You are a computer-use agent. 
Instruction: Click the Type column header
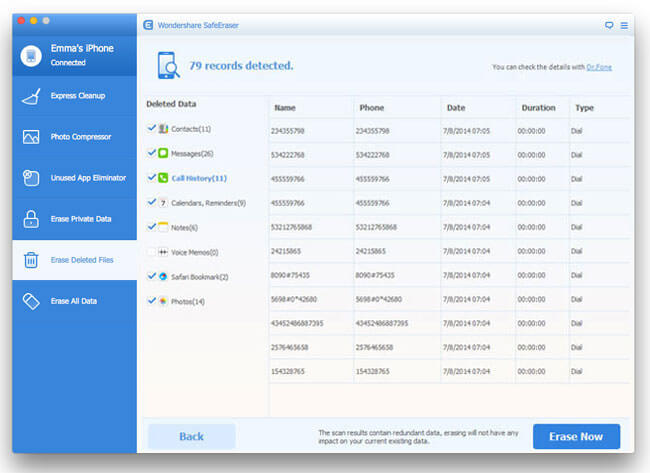point(584,108)
